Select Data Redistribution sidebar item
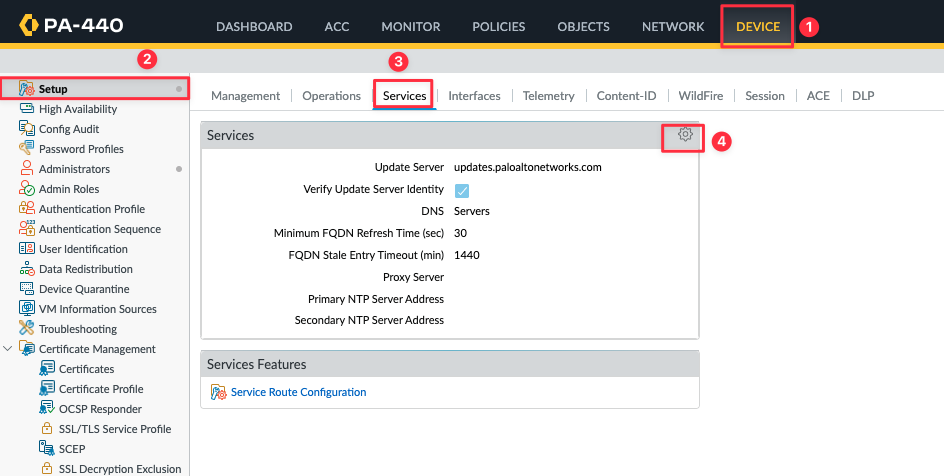 (85, 269)
